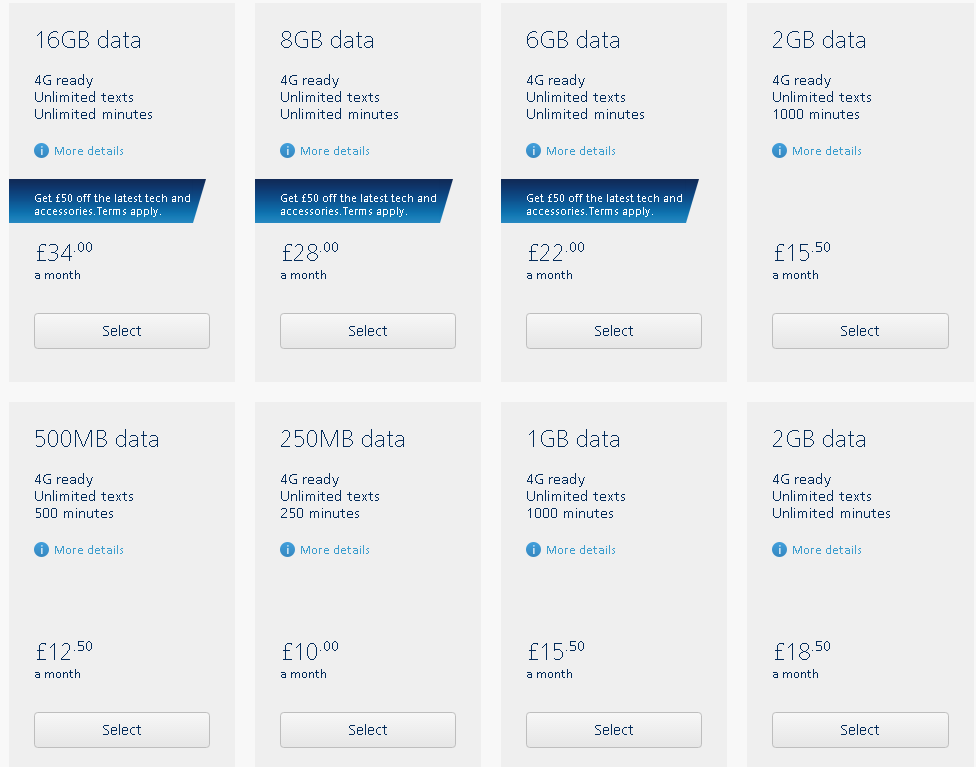Screen dimensions: 976x767
Task: Click the info icon on the 16GB plan
Action: 41,151
